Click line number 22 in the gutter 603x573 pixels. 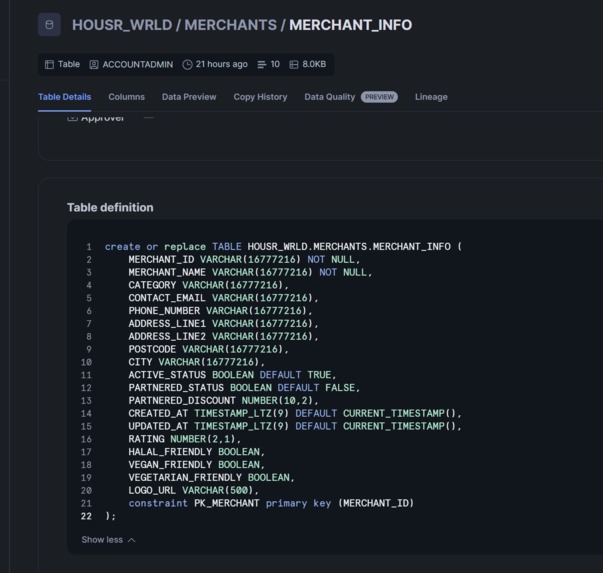tap(86, 516)
